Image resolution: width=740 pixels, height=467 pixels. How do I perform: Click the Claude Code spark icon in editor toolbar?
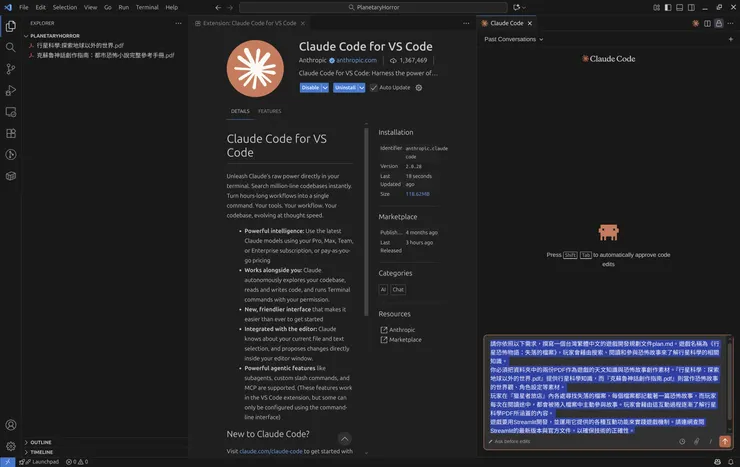pyautogui.click(x=696, y=23)
